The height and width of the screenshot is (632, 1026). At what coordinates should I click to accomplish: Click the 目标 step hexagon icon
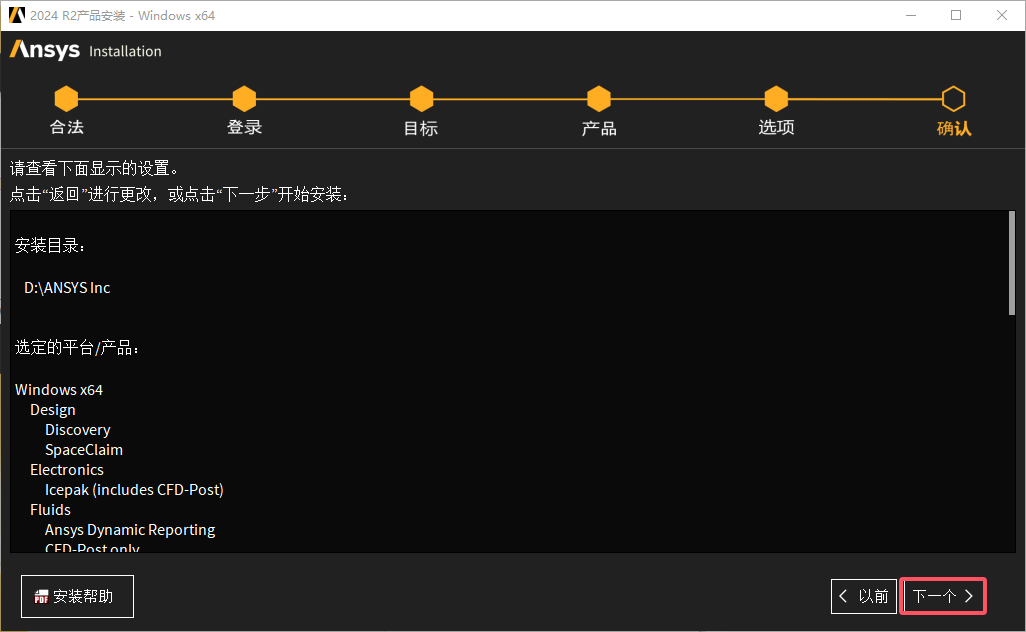tap(421, 98)
